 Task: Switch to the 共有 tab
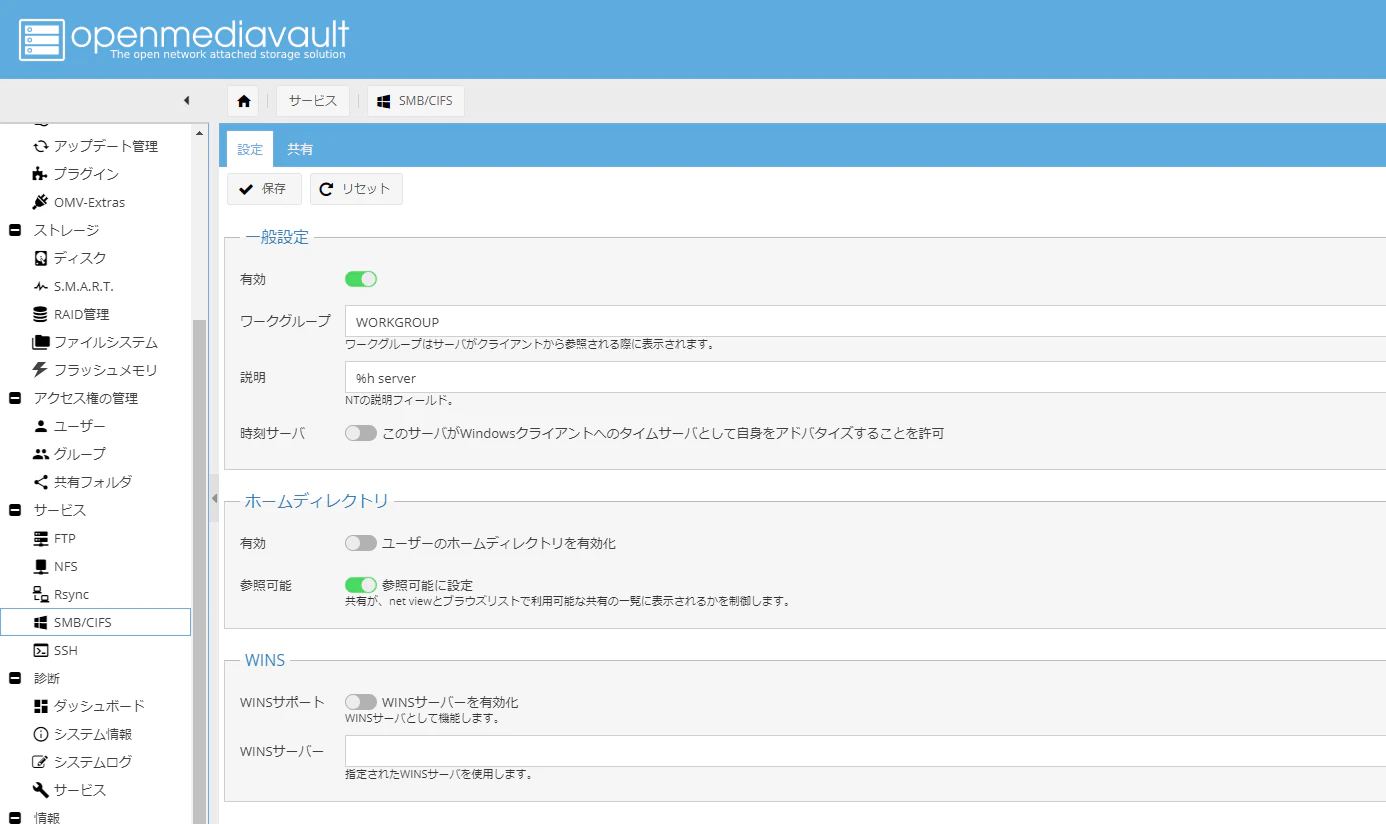(301, 148)
